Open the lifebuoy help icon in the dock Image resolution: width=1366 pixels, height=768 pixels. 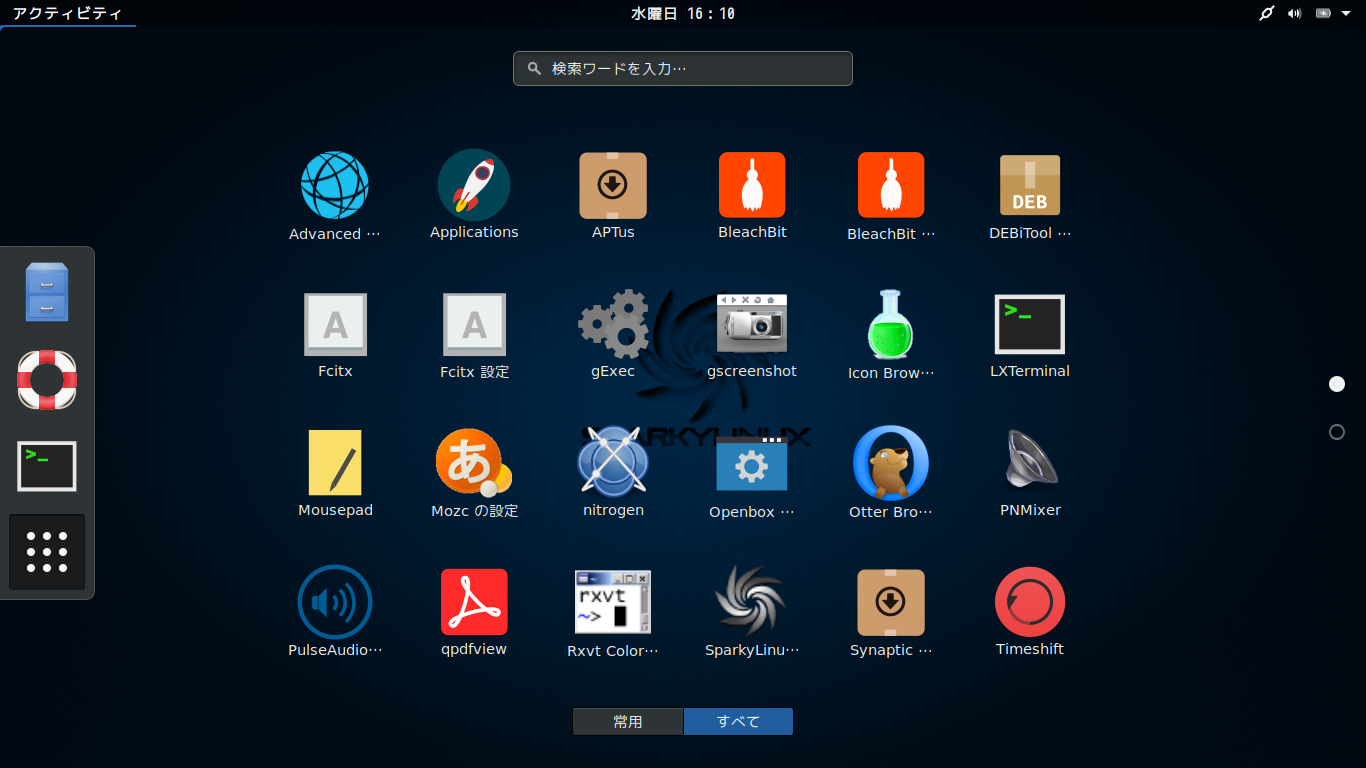click(47, 379)
